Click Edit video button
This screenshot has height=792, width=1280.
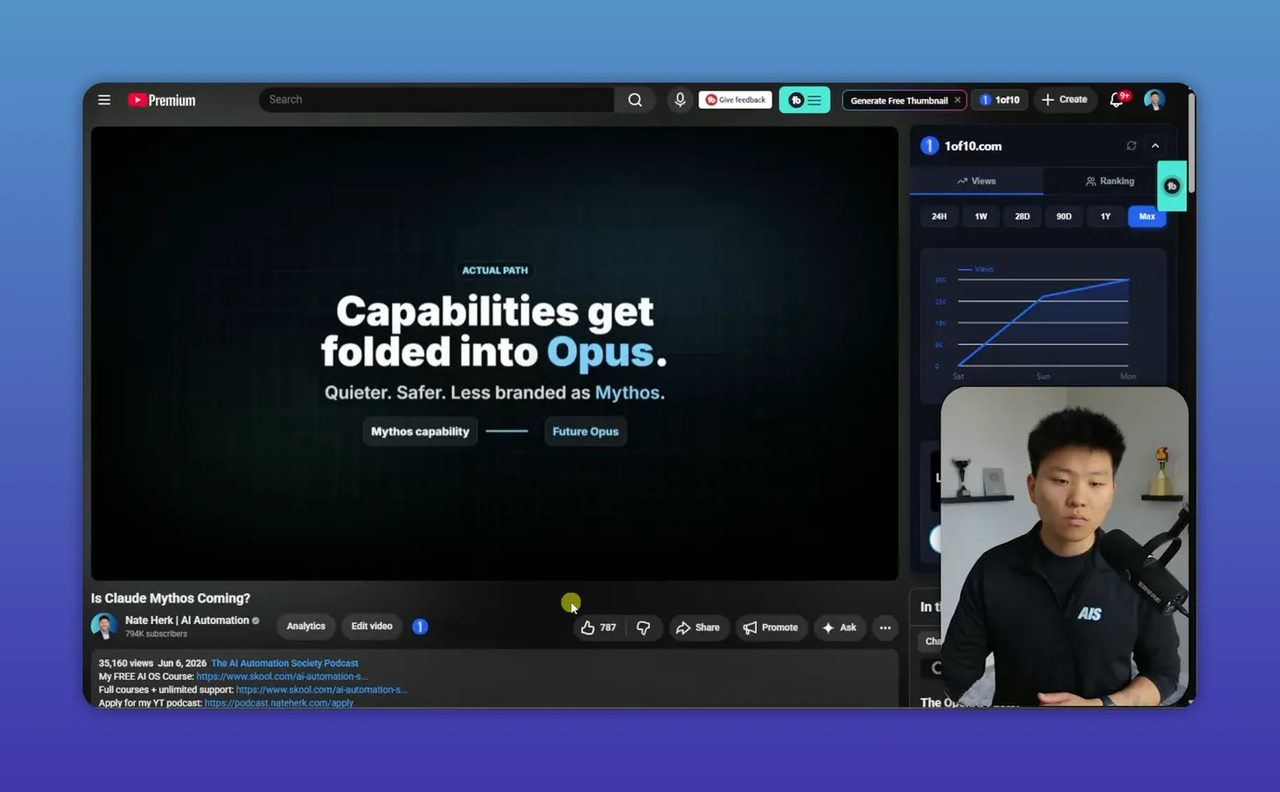[x=372, y=627]
